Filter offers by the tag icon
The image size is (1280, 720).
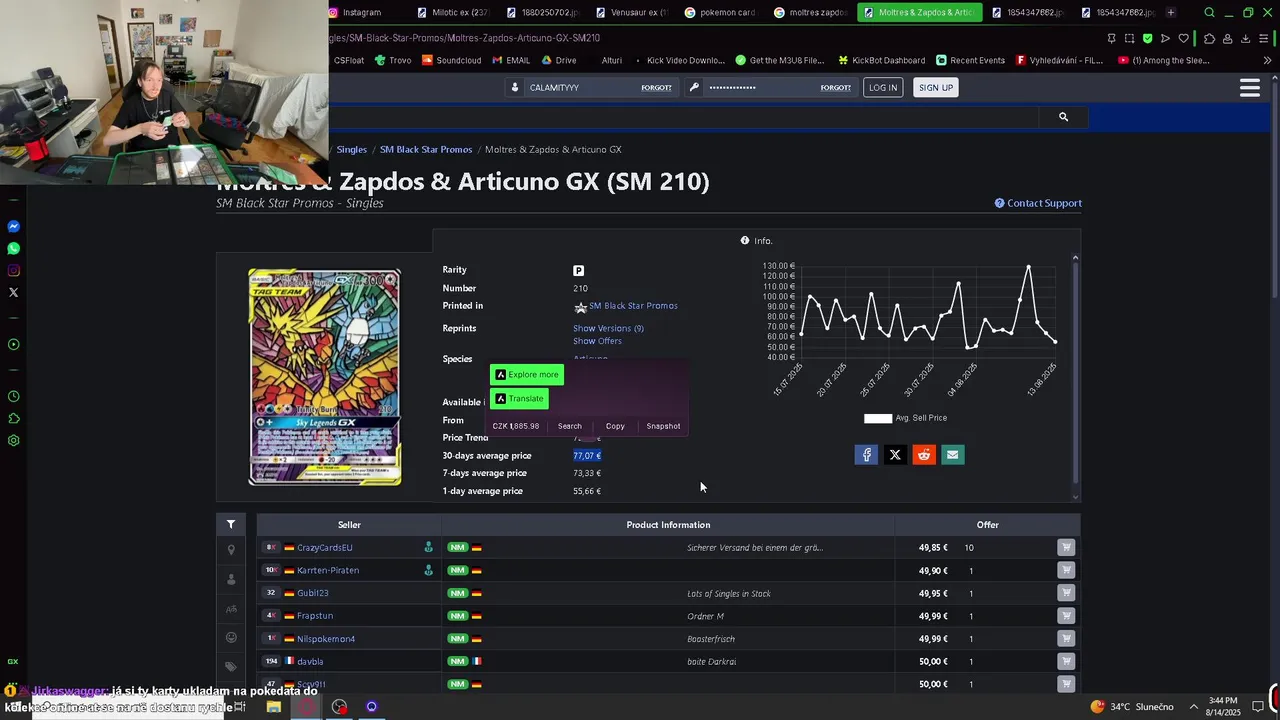231,666
